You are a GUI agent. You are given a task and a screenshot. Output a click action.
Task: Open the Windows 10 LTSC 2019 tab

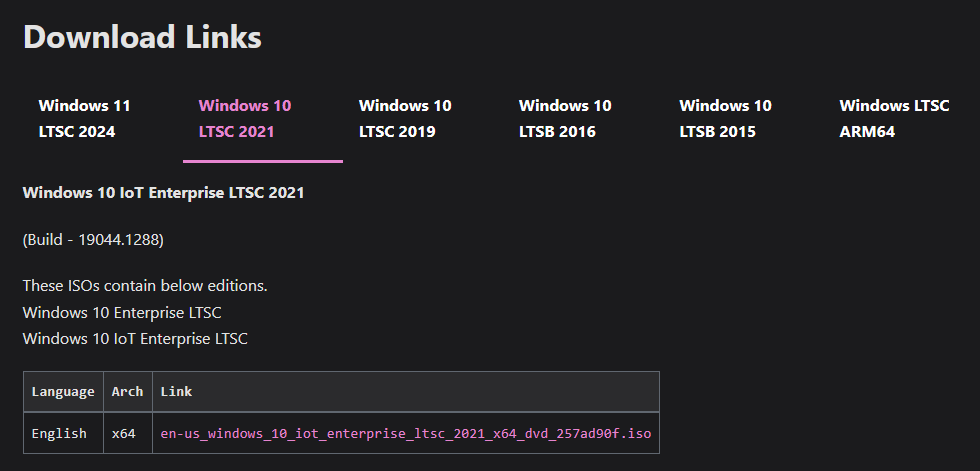405,119
